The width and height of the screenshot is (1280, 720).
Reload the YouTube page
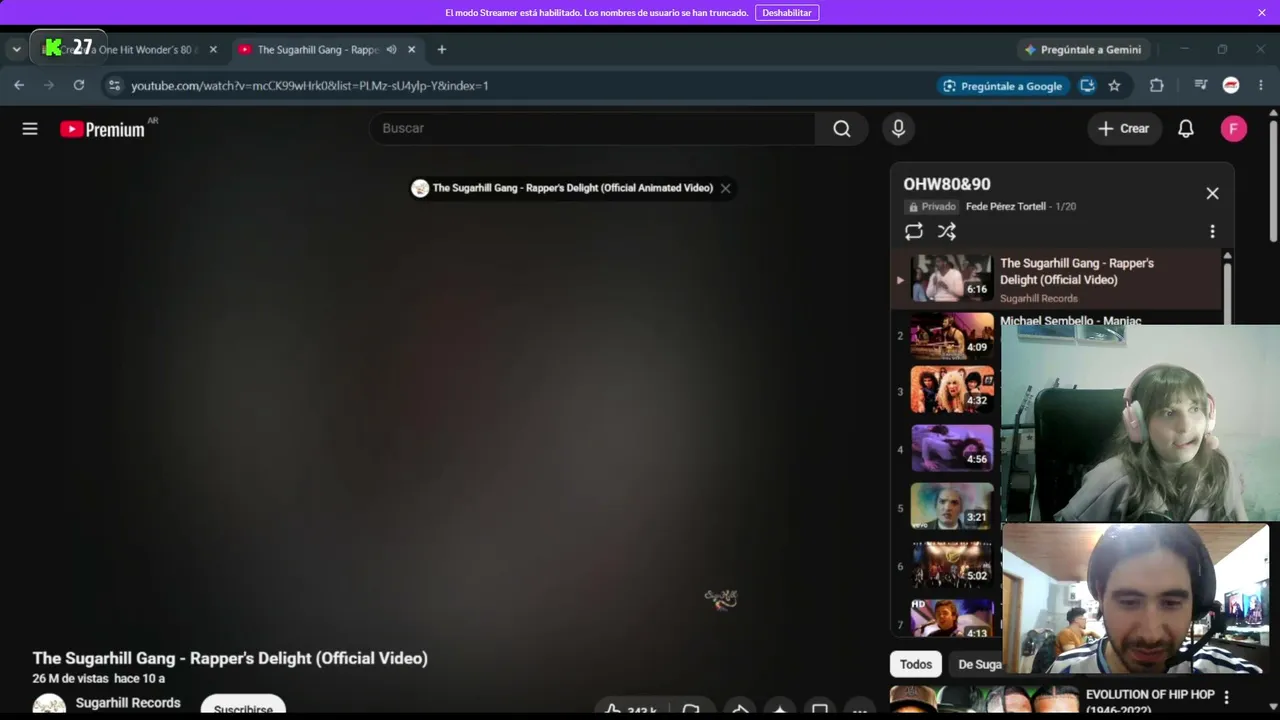[79, 85]
